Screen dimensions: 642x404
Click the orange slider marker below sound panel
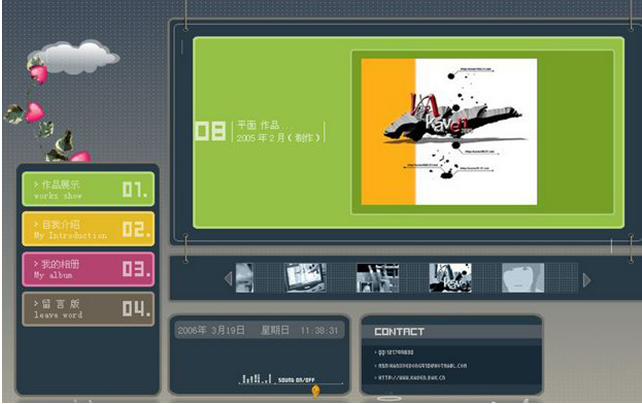click(x=316, y=391)
